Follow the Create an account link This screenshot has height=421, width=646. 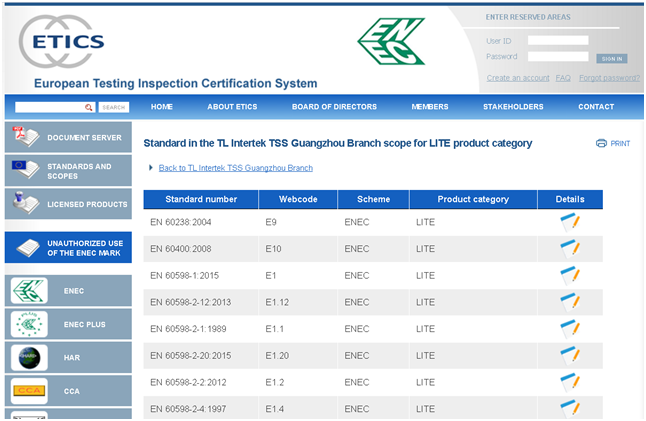[518, 78]
